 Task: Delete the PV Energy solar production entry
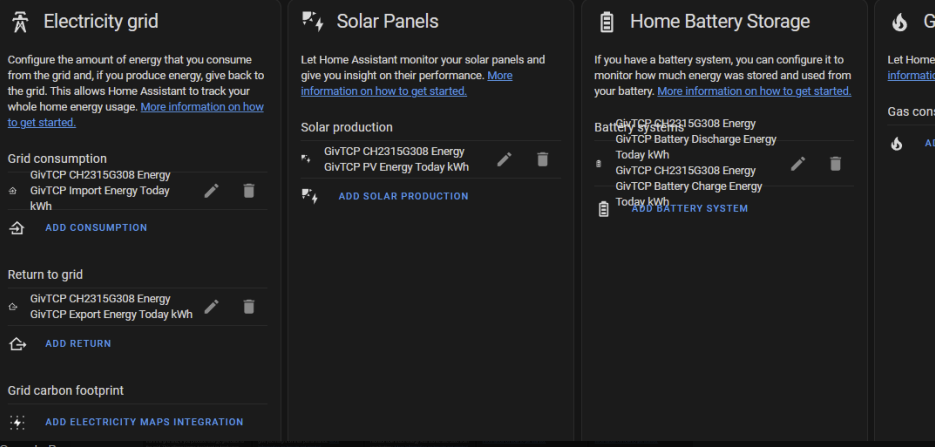click(x=542, y=159)
